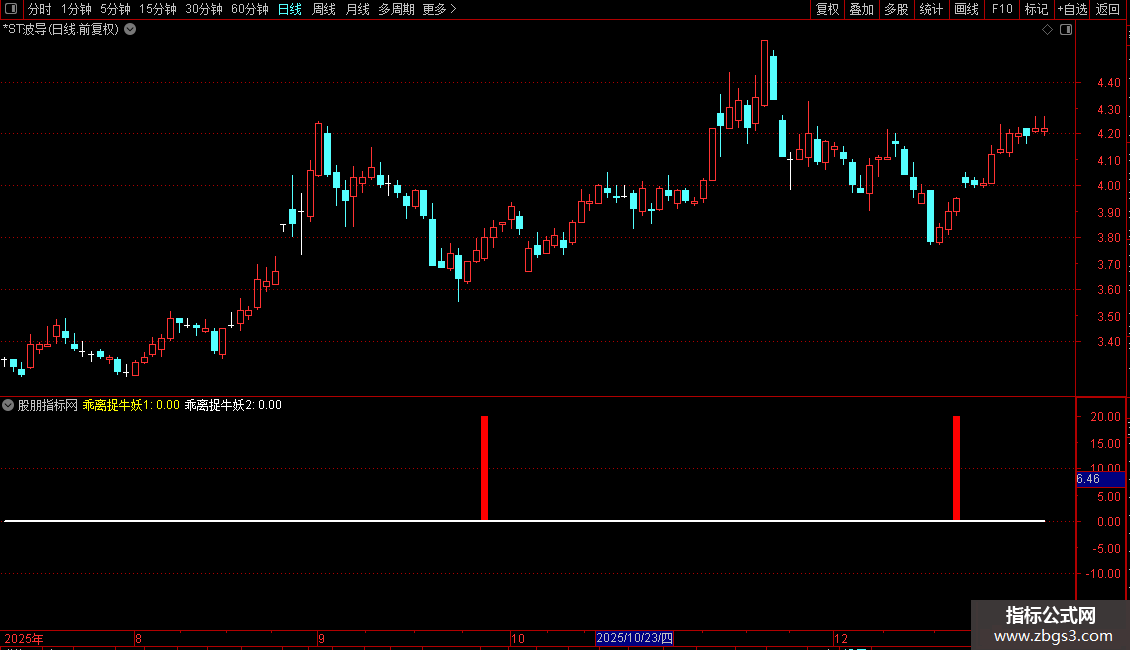The width and height of the screenshot is (1130, 650).
Task: Click the 叠加 overlay button
Action: click(861, 9)
